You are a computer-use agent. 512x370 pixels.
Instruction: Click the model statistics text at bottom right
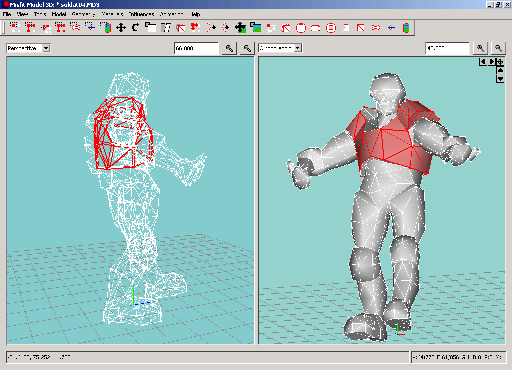(x=457, y=357)
